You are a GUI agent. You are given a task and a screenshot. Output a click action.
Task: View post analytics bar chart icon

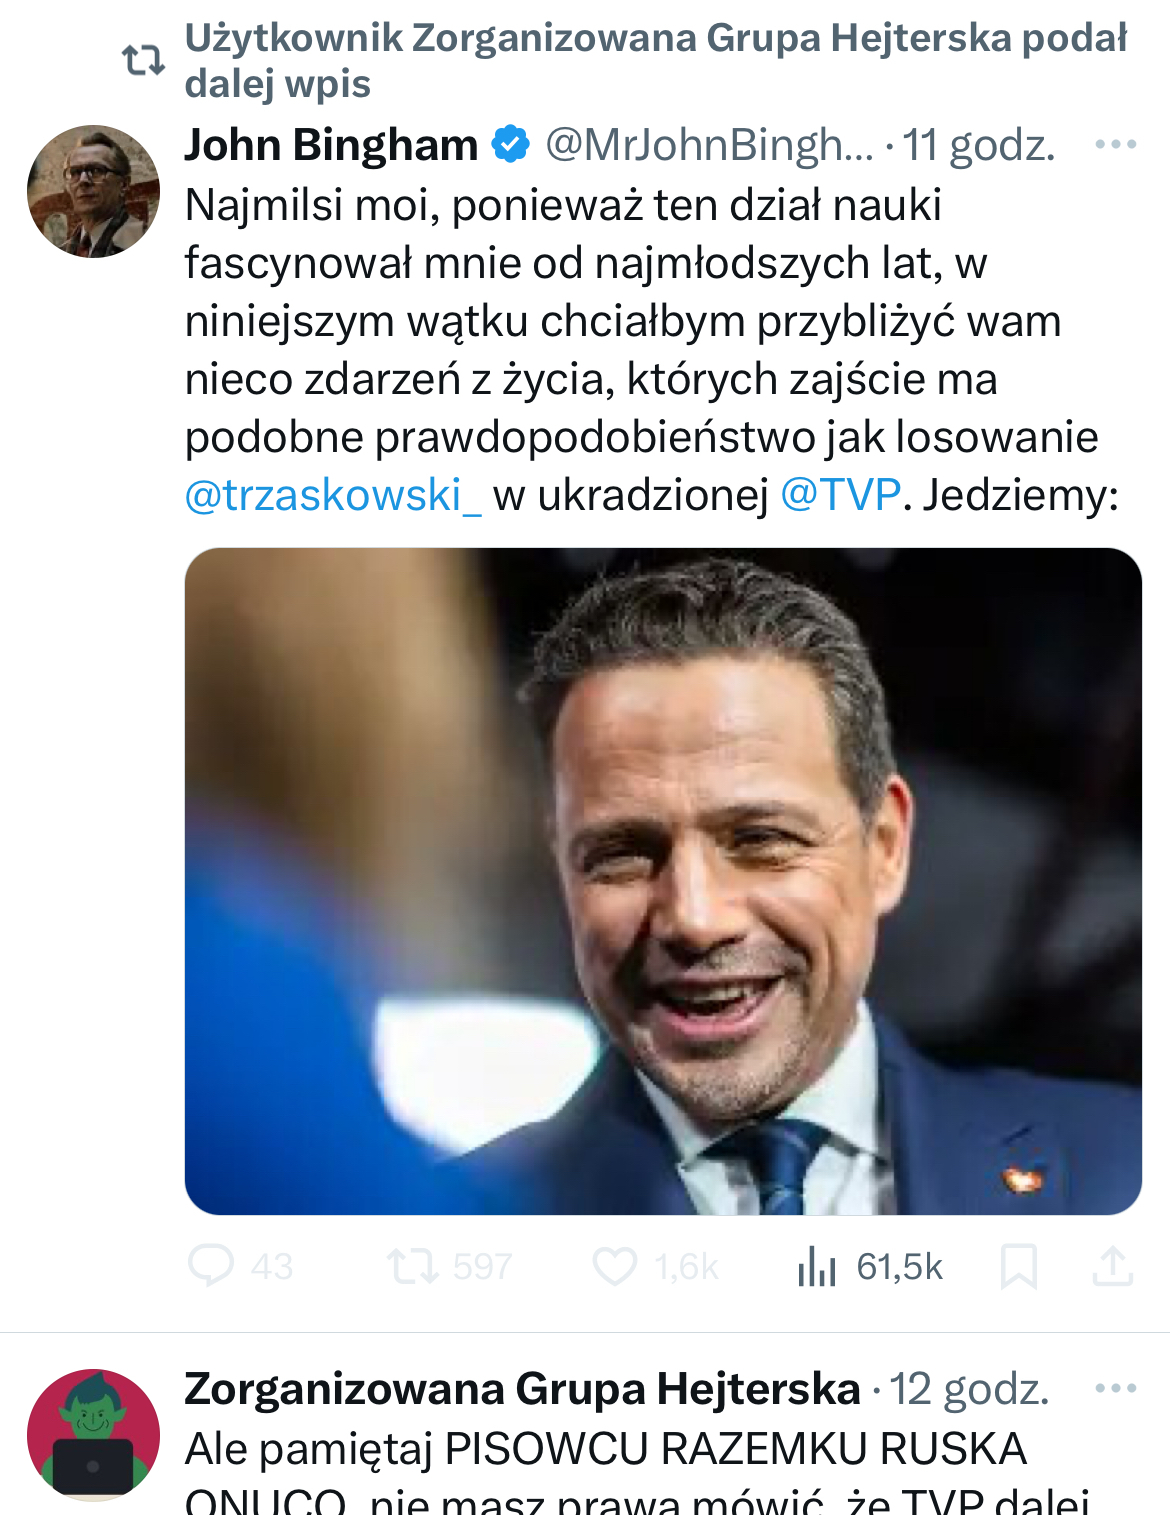(817, 1266)
